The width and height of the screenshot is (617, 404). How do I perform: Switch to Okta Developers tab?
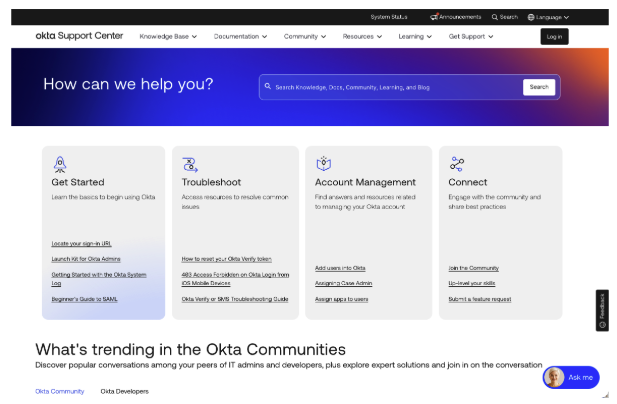124,391
